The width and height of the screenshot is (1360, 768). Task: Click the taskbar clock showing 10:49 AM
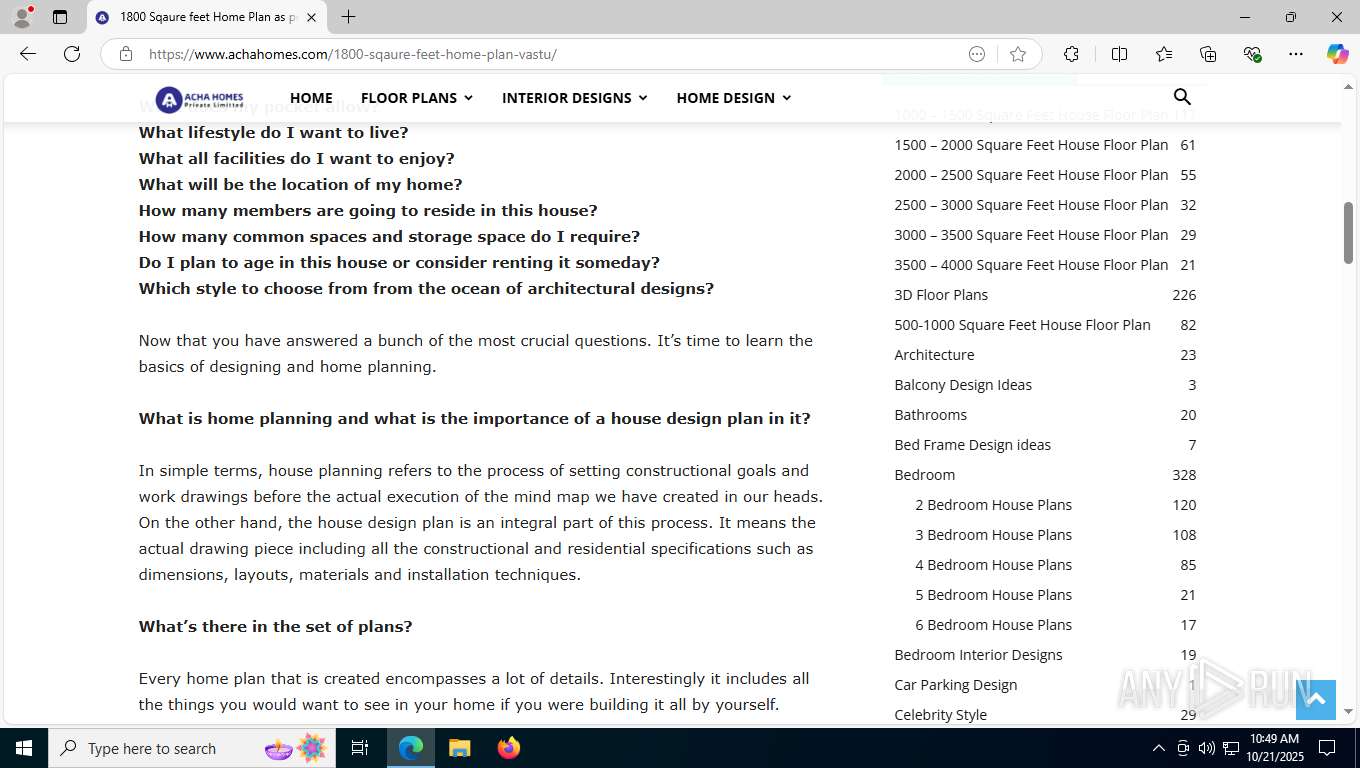[x=1274, y=748]
